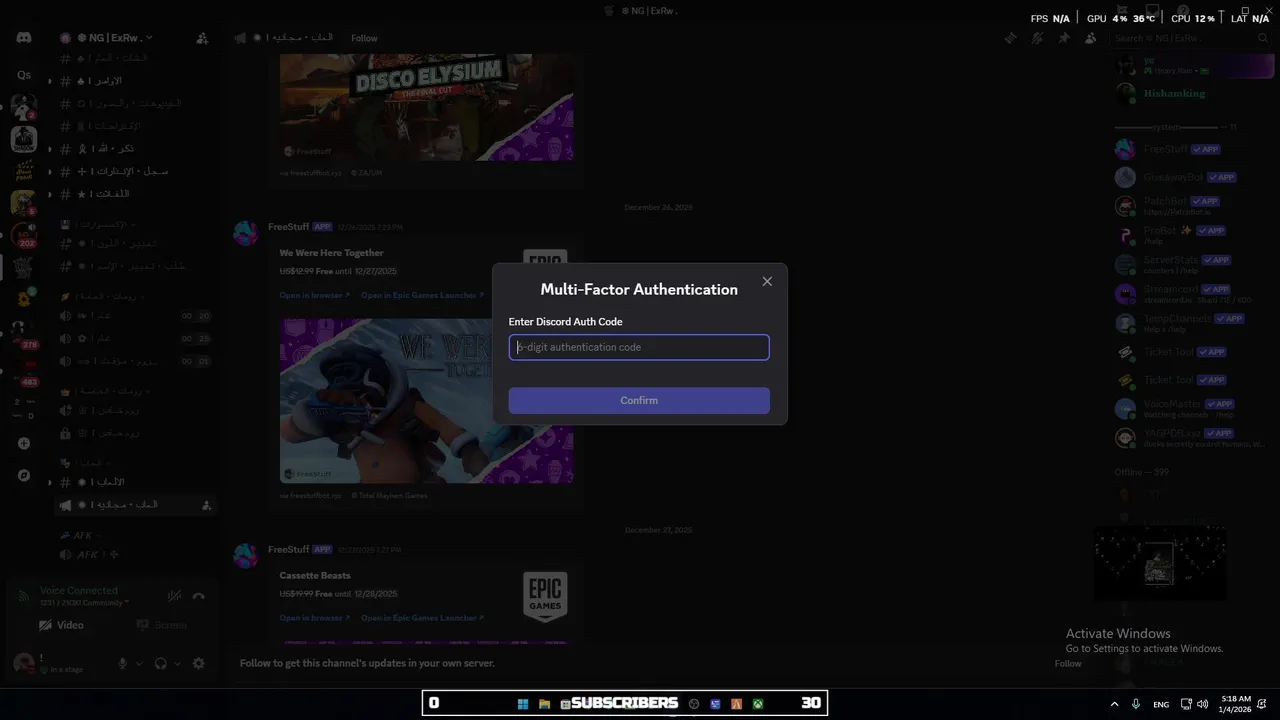Expand اللغات channel arrow
This screenshot has height=720, width=1280.
50,194
